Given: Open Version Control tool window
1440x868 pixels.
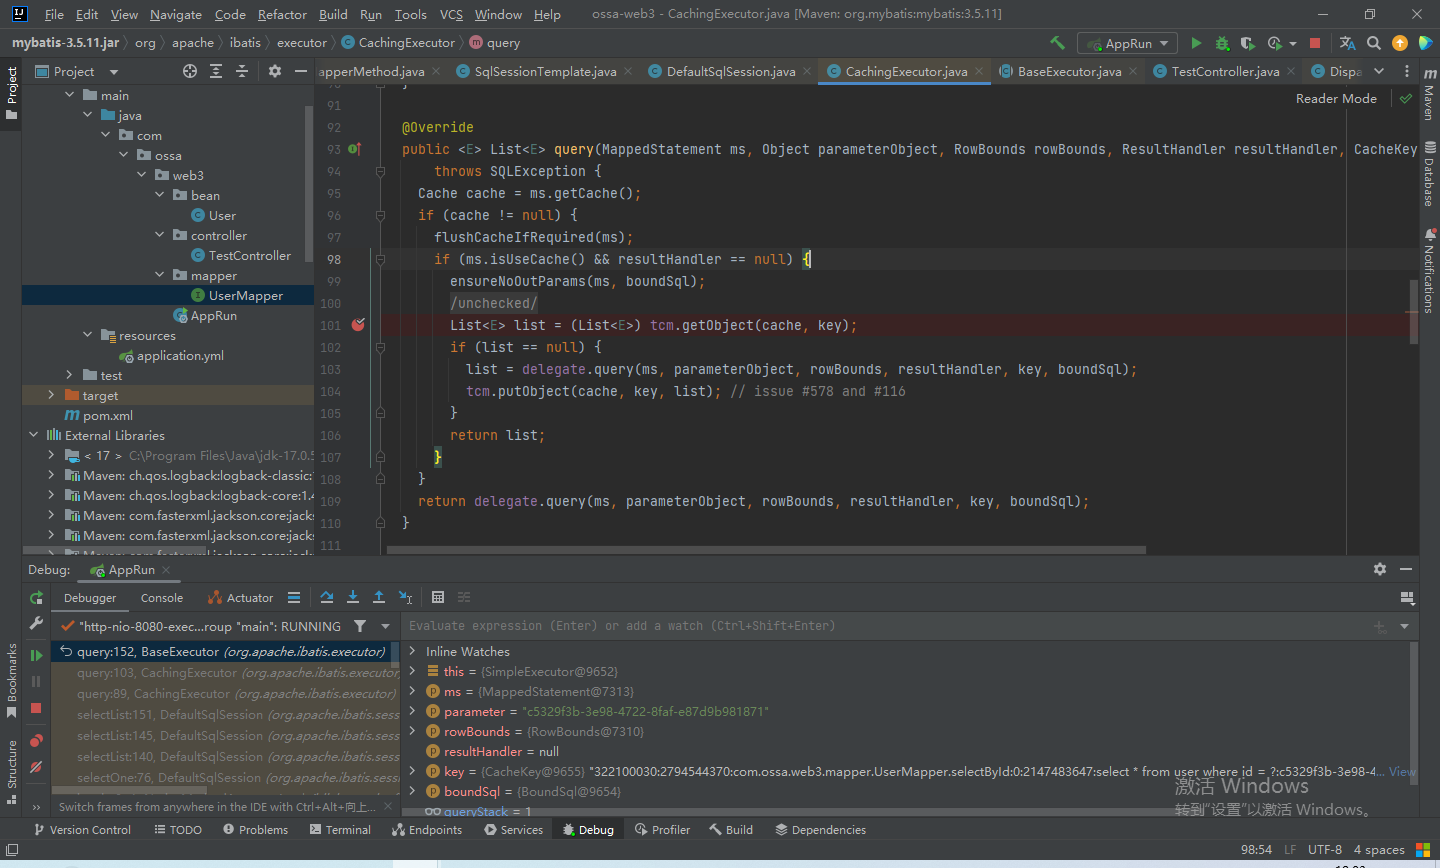Looking at the screenshot, I should tap(82, 830).
